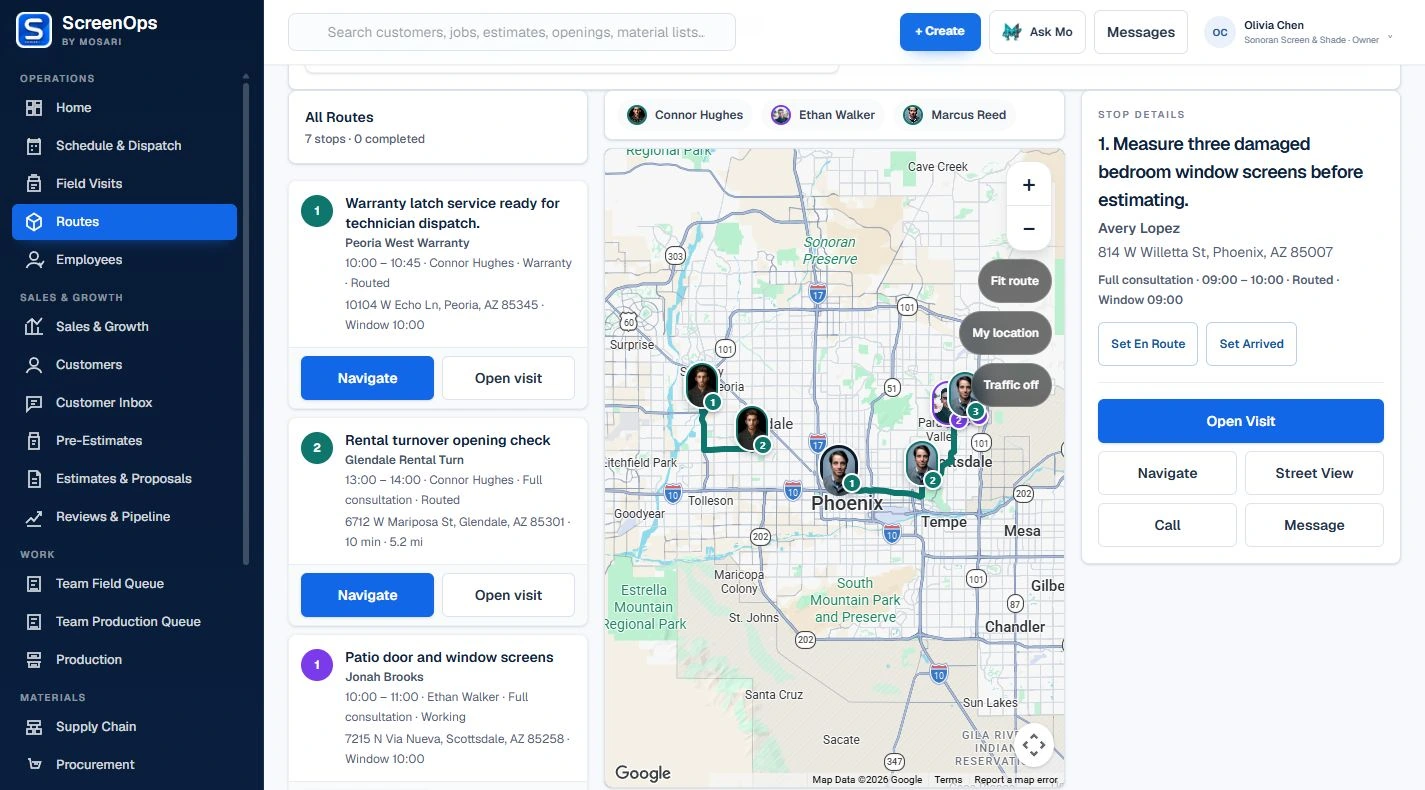1425x790 pixels.
Task: Open the Home sidebar icon
Action: [34, 108]
